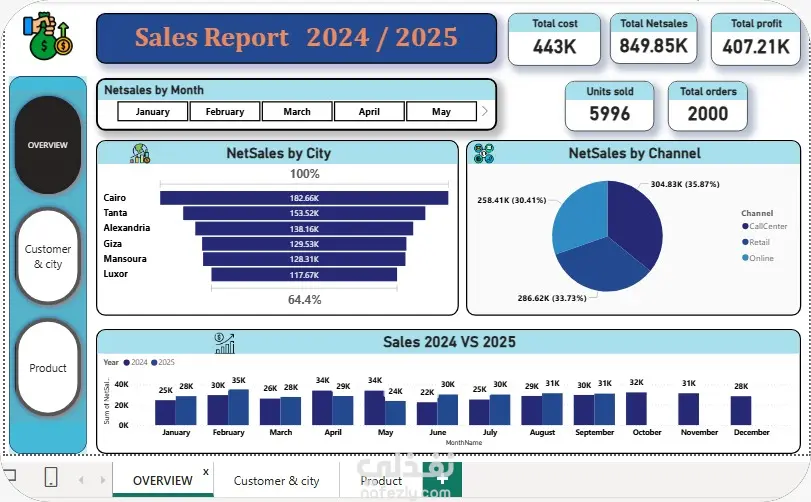Open the Product navigation button
The width and height of the screenshot is (811, 502).
pos(48,368)
